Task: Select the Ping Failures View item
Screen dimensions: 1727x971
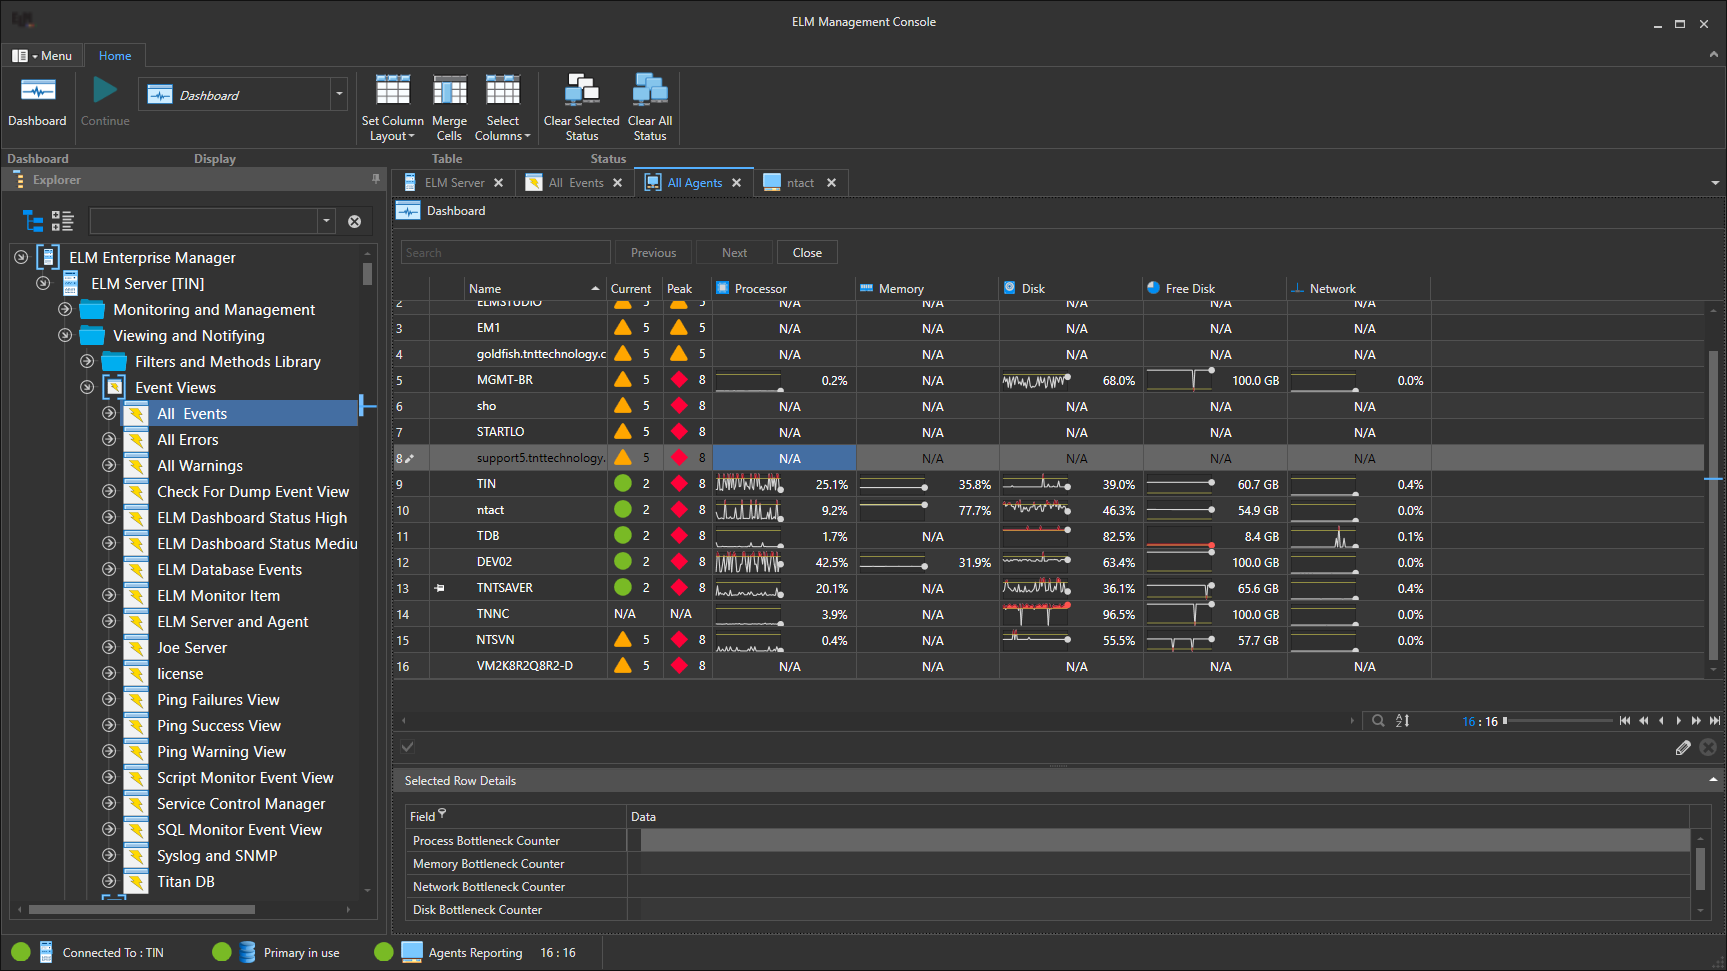Action: point(218,699)
